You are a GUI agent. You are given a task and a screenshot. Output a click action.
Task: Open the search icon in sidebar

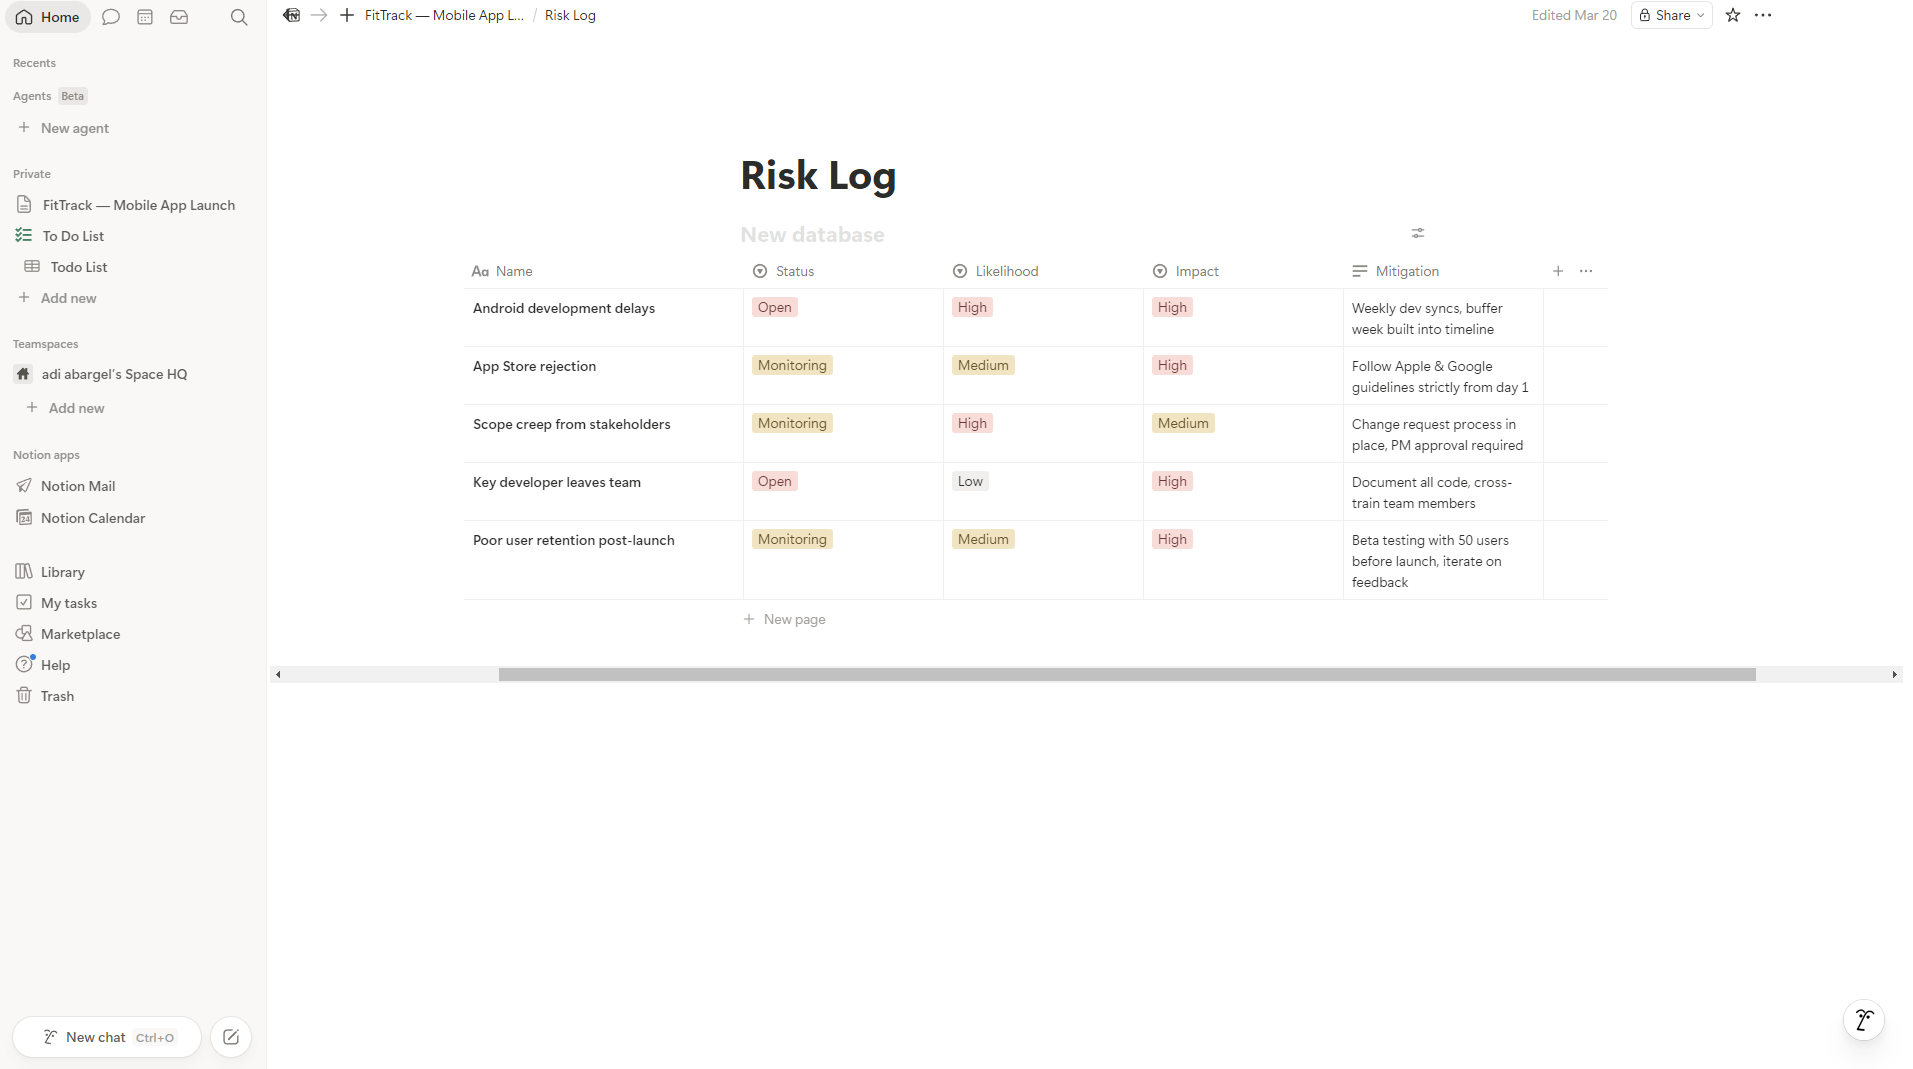[238, 17]
